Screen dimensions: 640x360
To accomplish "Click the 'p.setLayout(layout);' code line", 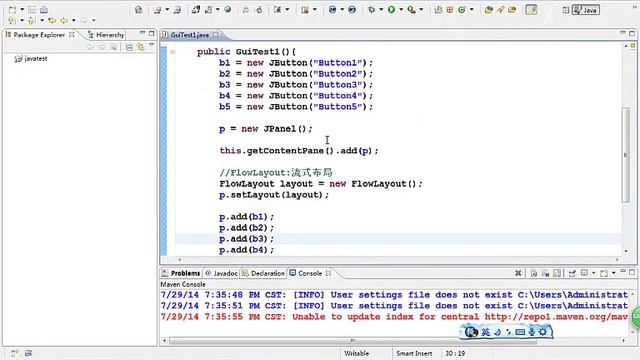I will click(274, 195).
